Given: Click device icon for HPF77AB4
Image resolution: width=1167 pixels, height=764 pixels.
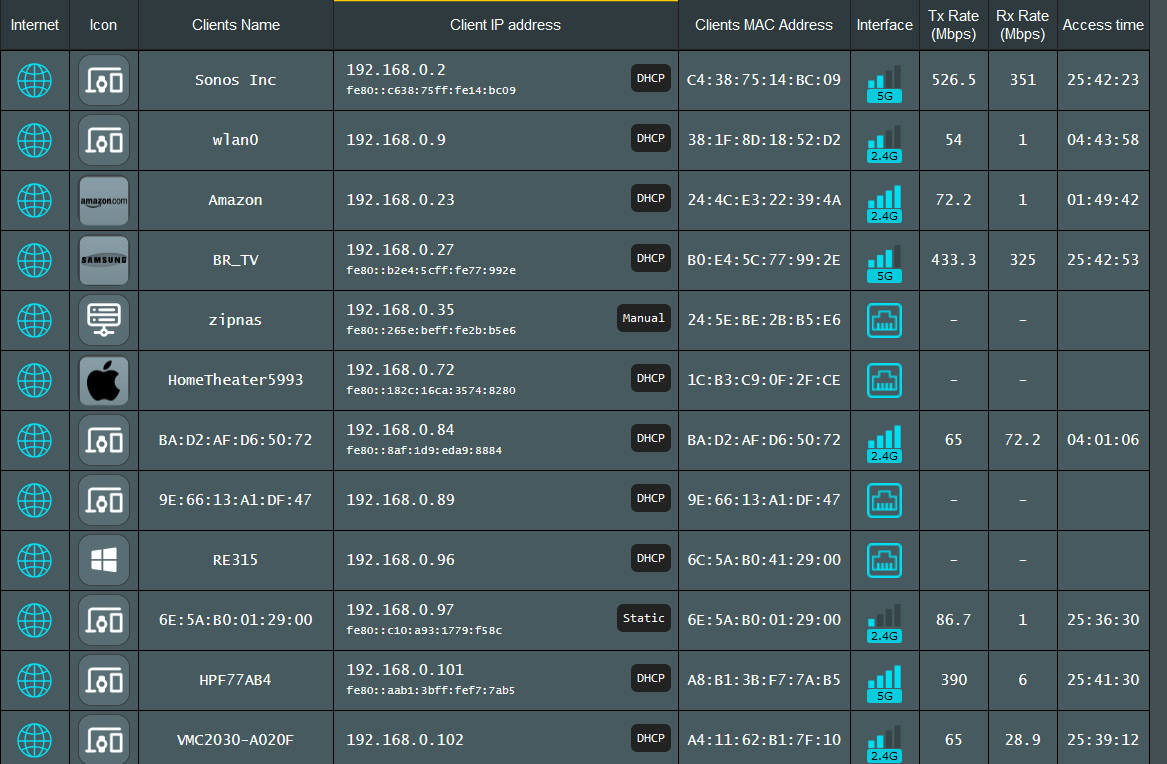Looking at the screenshot, I should [x=103, y=681].
